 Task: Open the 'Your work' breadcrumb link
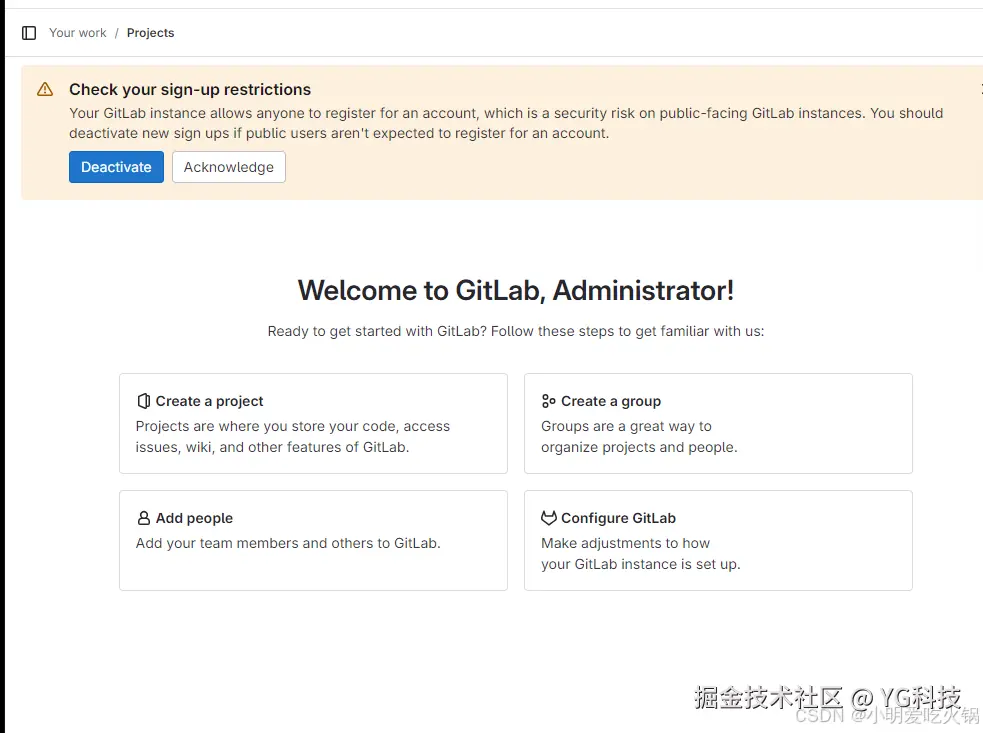pos(78,33)
